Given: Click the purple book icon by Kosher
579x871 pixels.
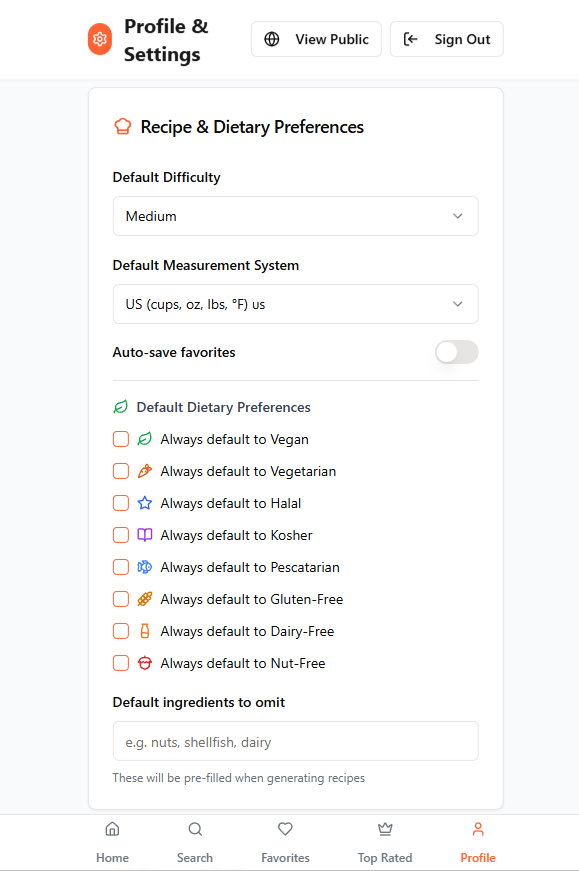Looking at the screenshot, I should [144, 535].
